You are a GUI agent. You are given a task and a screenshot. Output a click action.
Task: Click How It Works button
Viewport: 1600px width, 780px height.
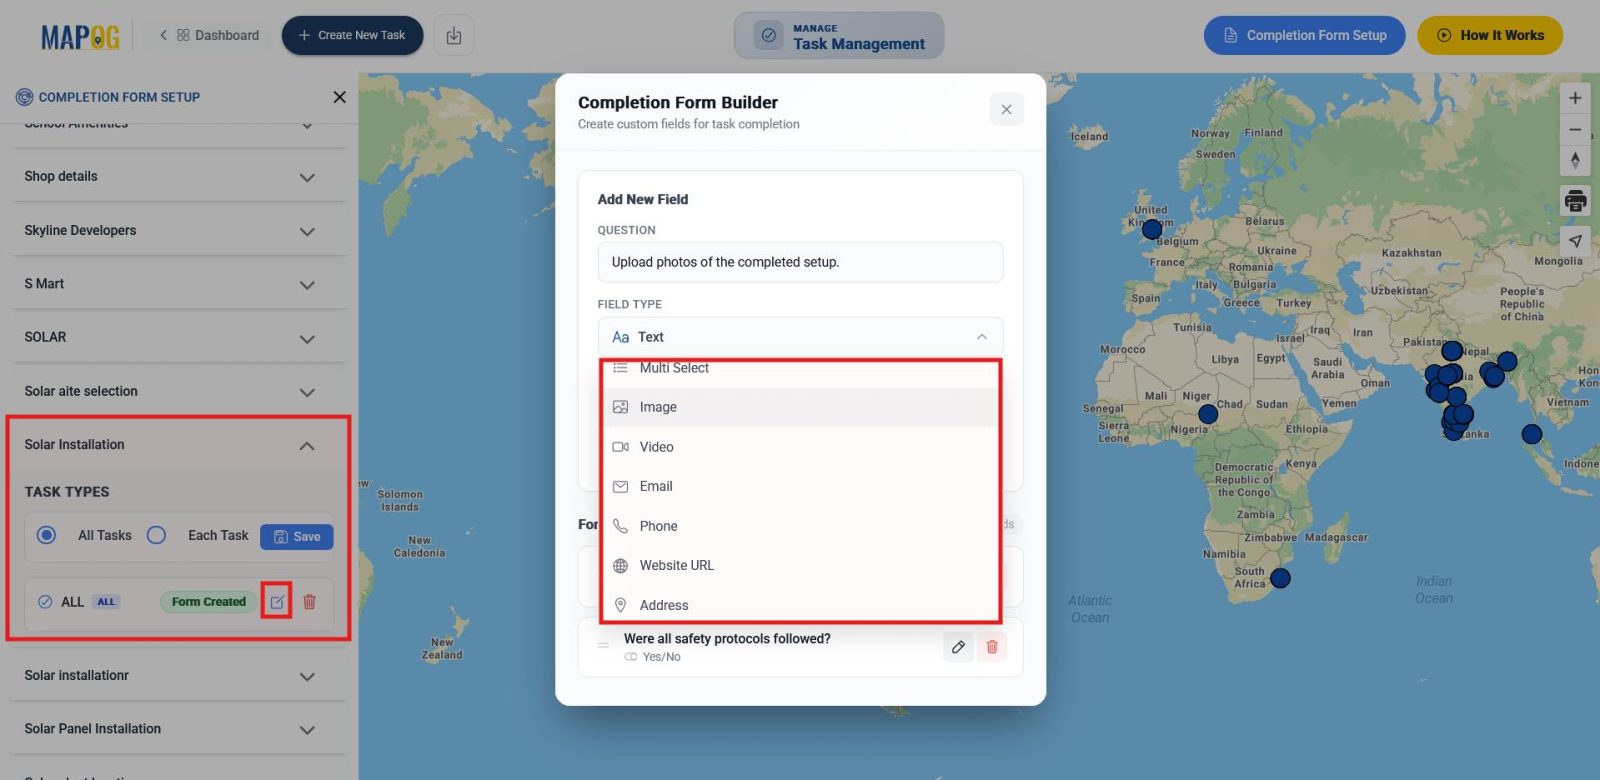point(1490,35)
